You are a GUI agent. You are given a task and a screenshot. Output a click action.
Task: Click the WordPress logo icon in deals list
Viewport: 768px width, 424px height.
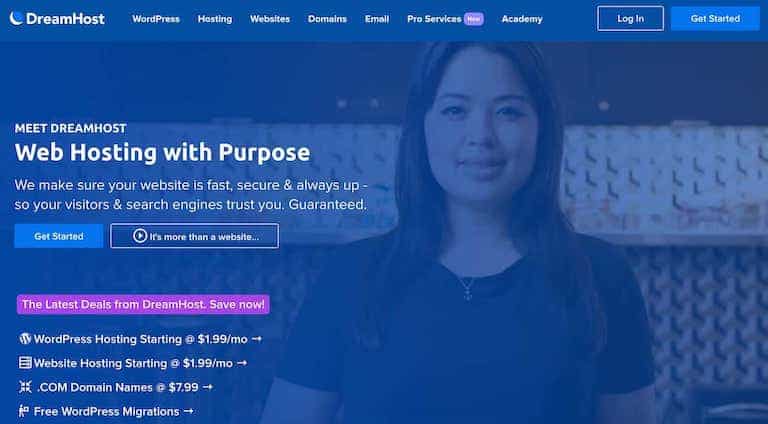point(25,339)
